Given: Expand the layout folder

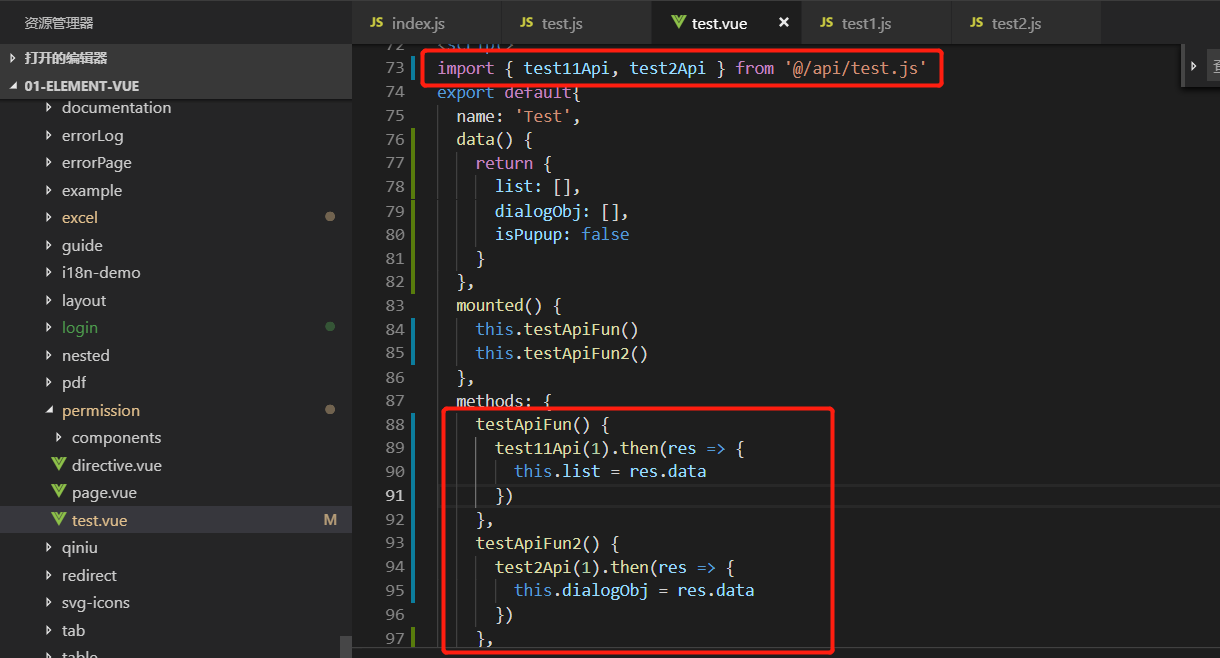Looking at the screenshot, I should 50,300.
